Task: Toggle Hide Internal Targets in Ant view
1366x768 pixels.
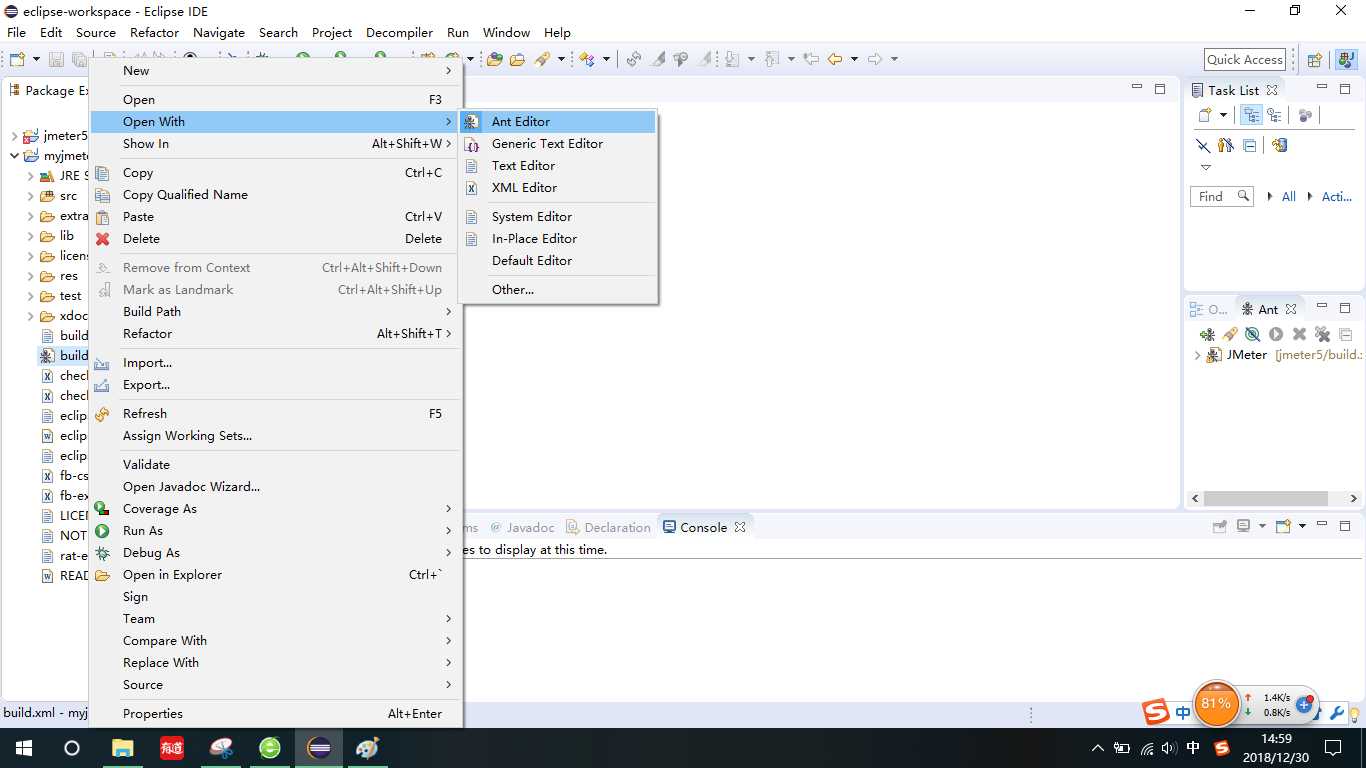Action: pyautogui.click(x=1252, y=334)
